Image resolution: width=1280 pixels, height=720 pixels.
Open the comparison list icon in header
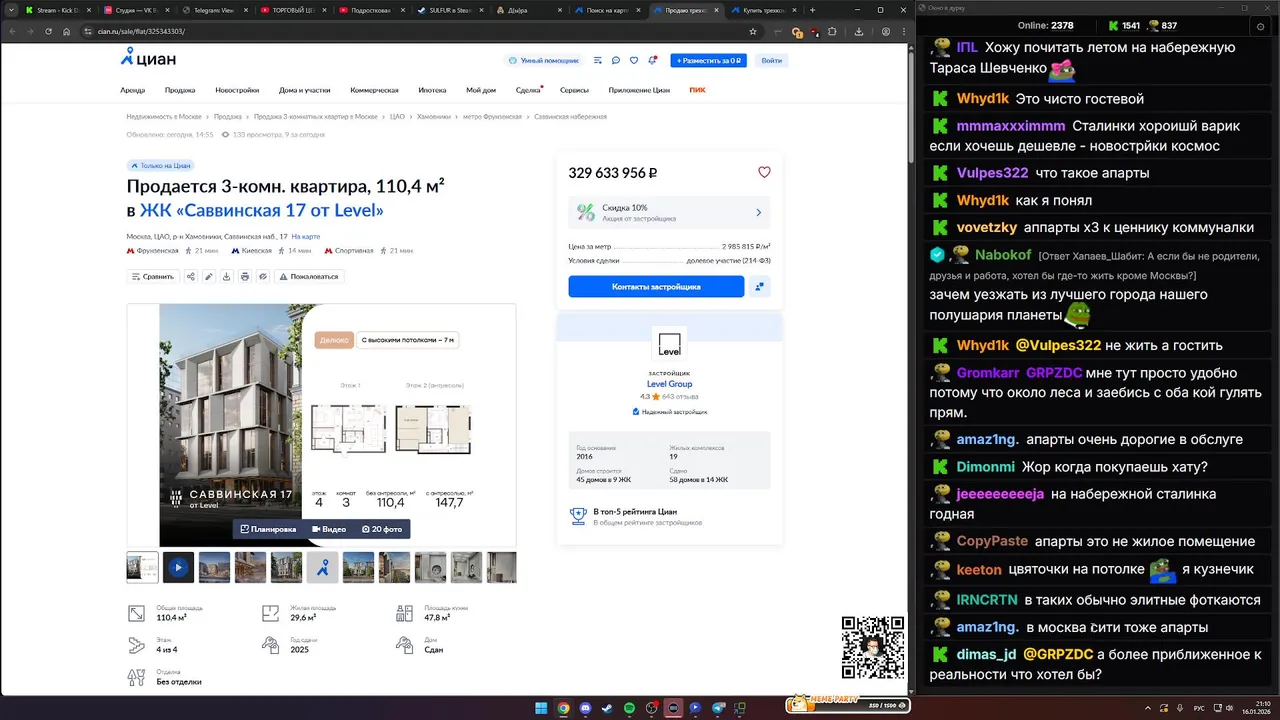[x=598, y=60]
